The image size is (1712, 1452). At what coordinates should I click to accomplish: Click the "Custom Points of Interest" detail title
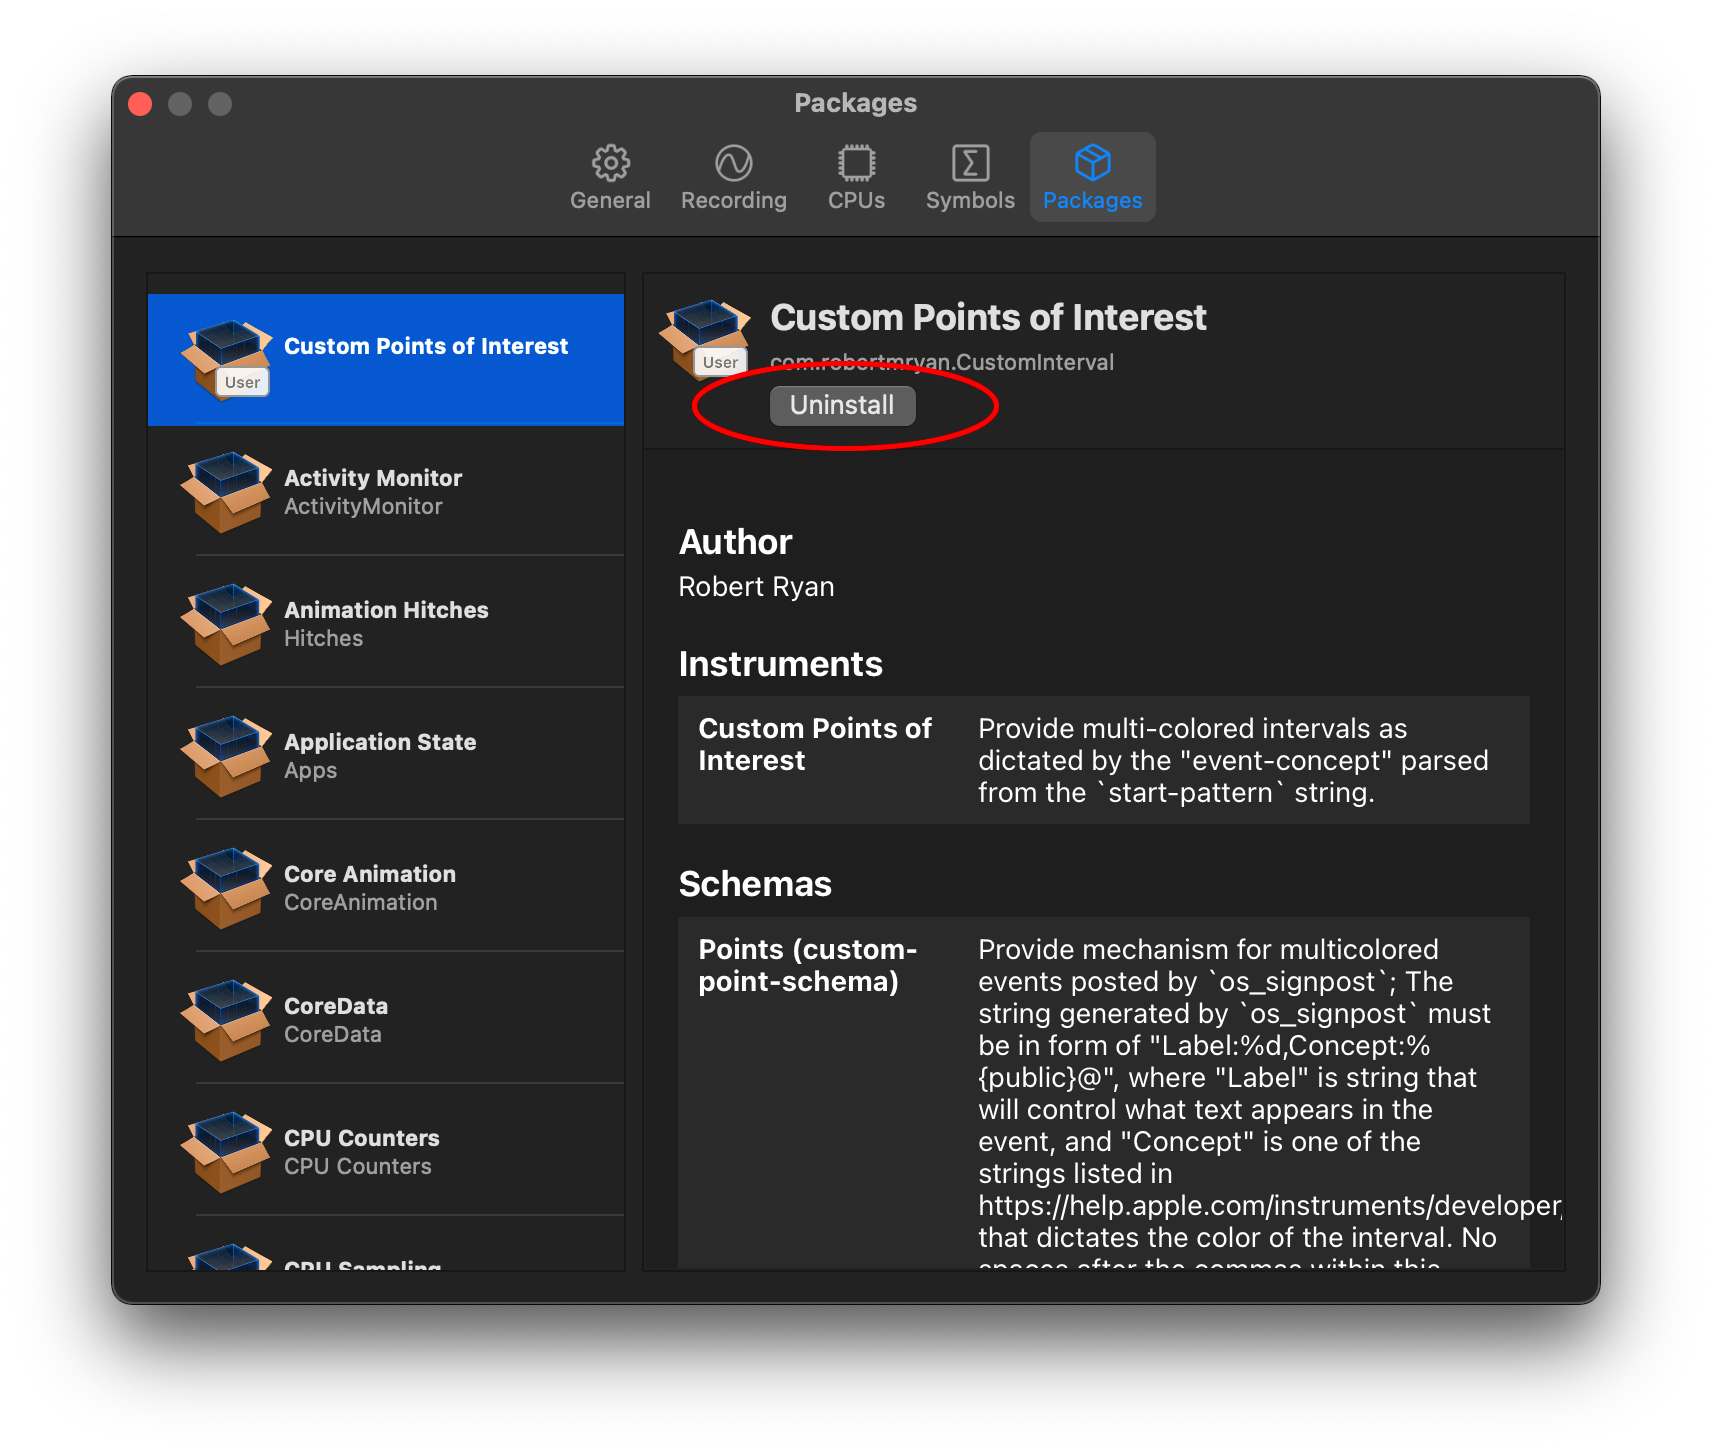[x=988, y=317]
